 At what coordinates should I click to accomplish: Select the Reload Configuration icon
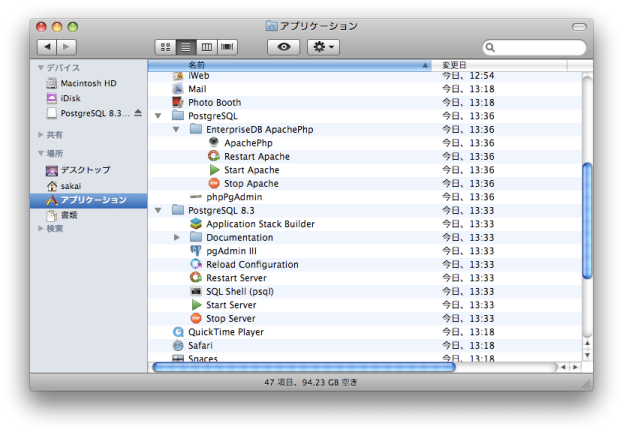click(196, 264)
